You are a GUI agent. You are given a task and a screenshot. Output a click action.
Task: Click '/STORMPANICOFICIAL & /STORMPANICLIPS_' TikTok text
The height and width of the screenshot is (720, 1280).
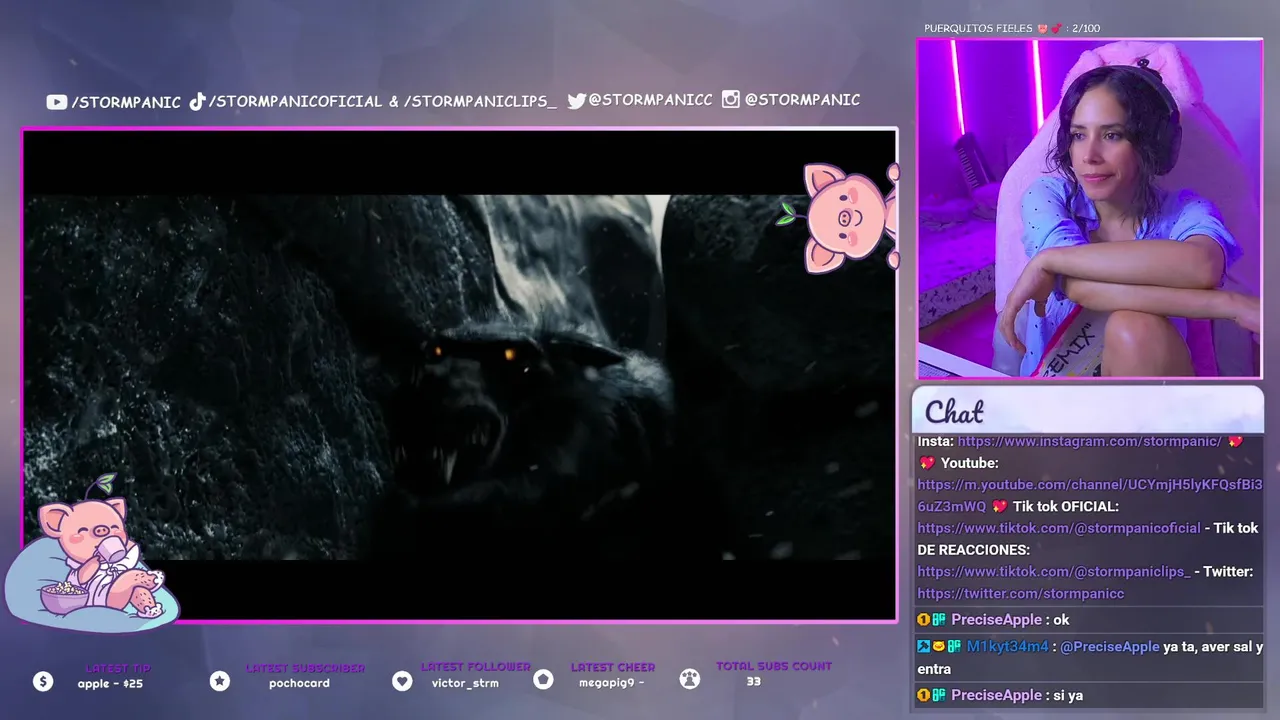[x=382, y=101]
